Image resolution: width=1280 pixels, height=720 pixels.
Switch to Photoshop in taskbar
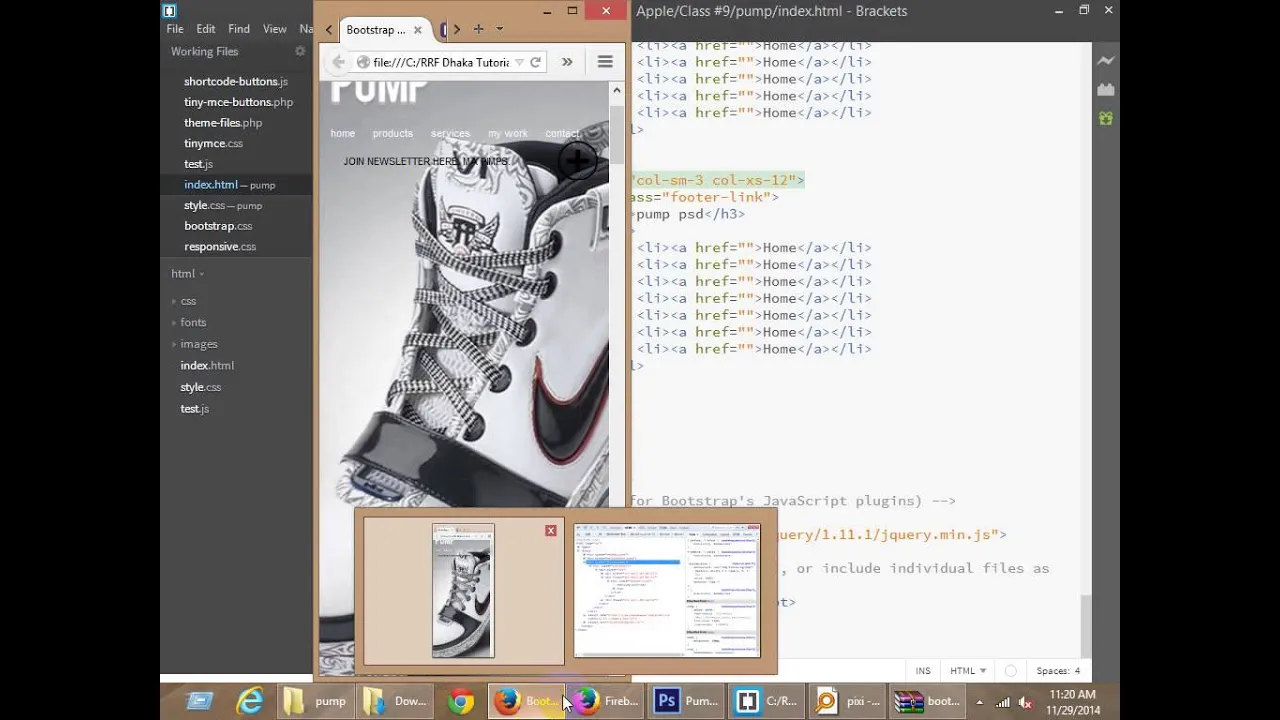tap(687, 701)
